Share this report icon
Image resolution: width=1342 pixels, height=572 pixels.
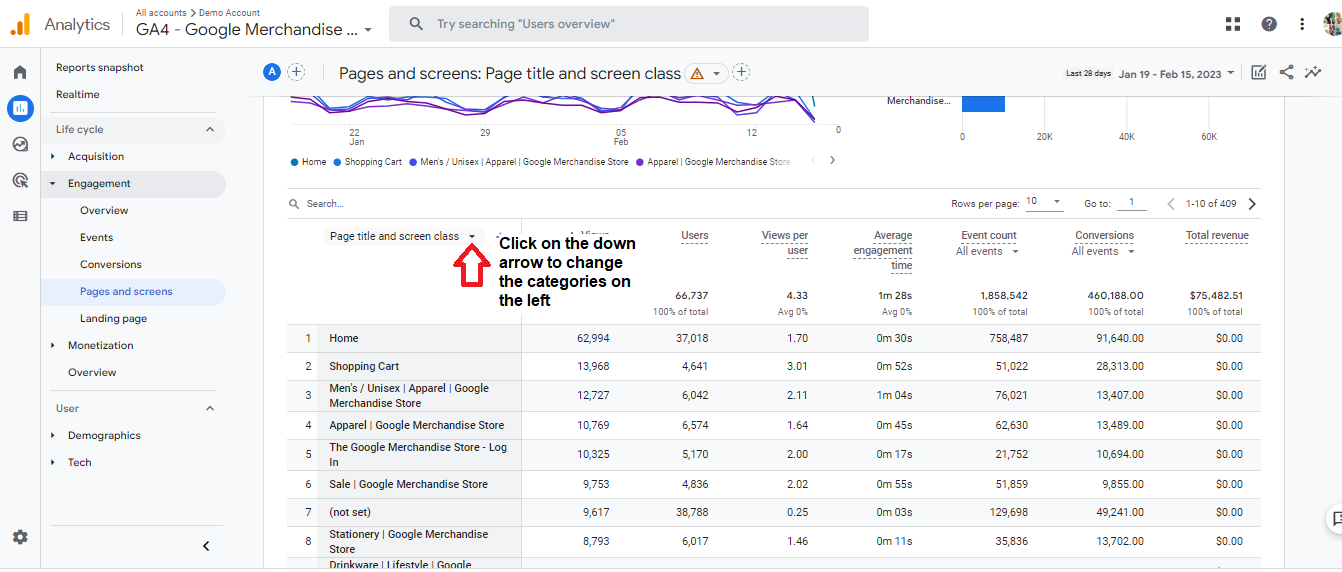(1287, 72)
